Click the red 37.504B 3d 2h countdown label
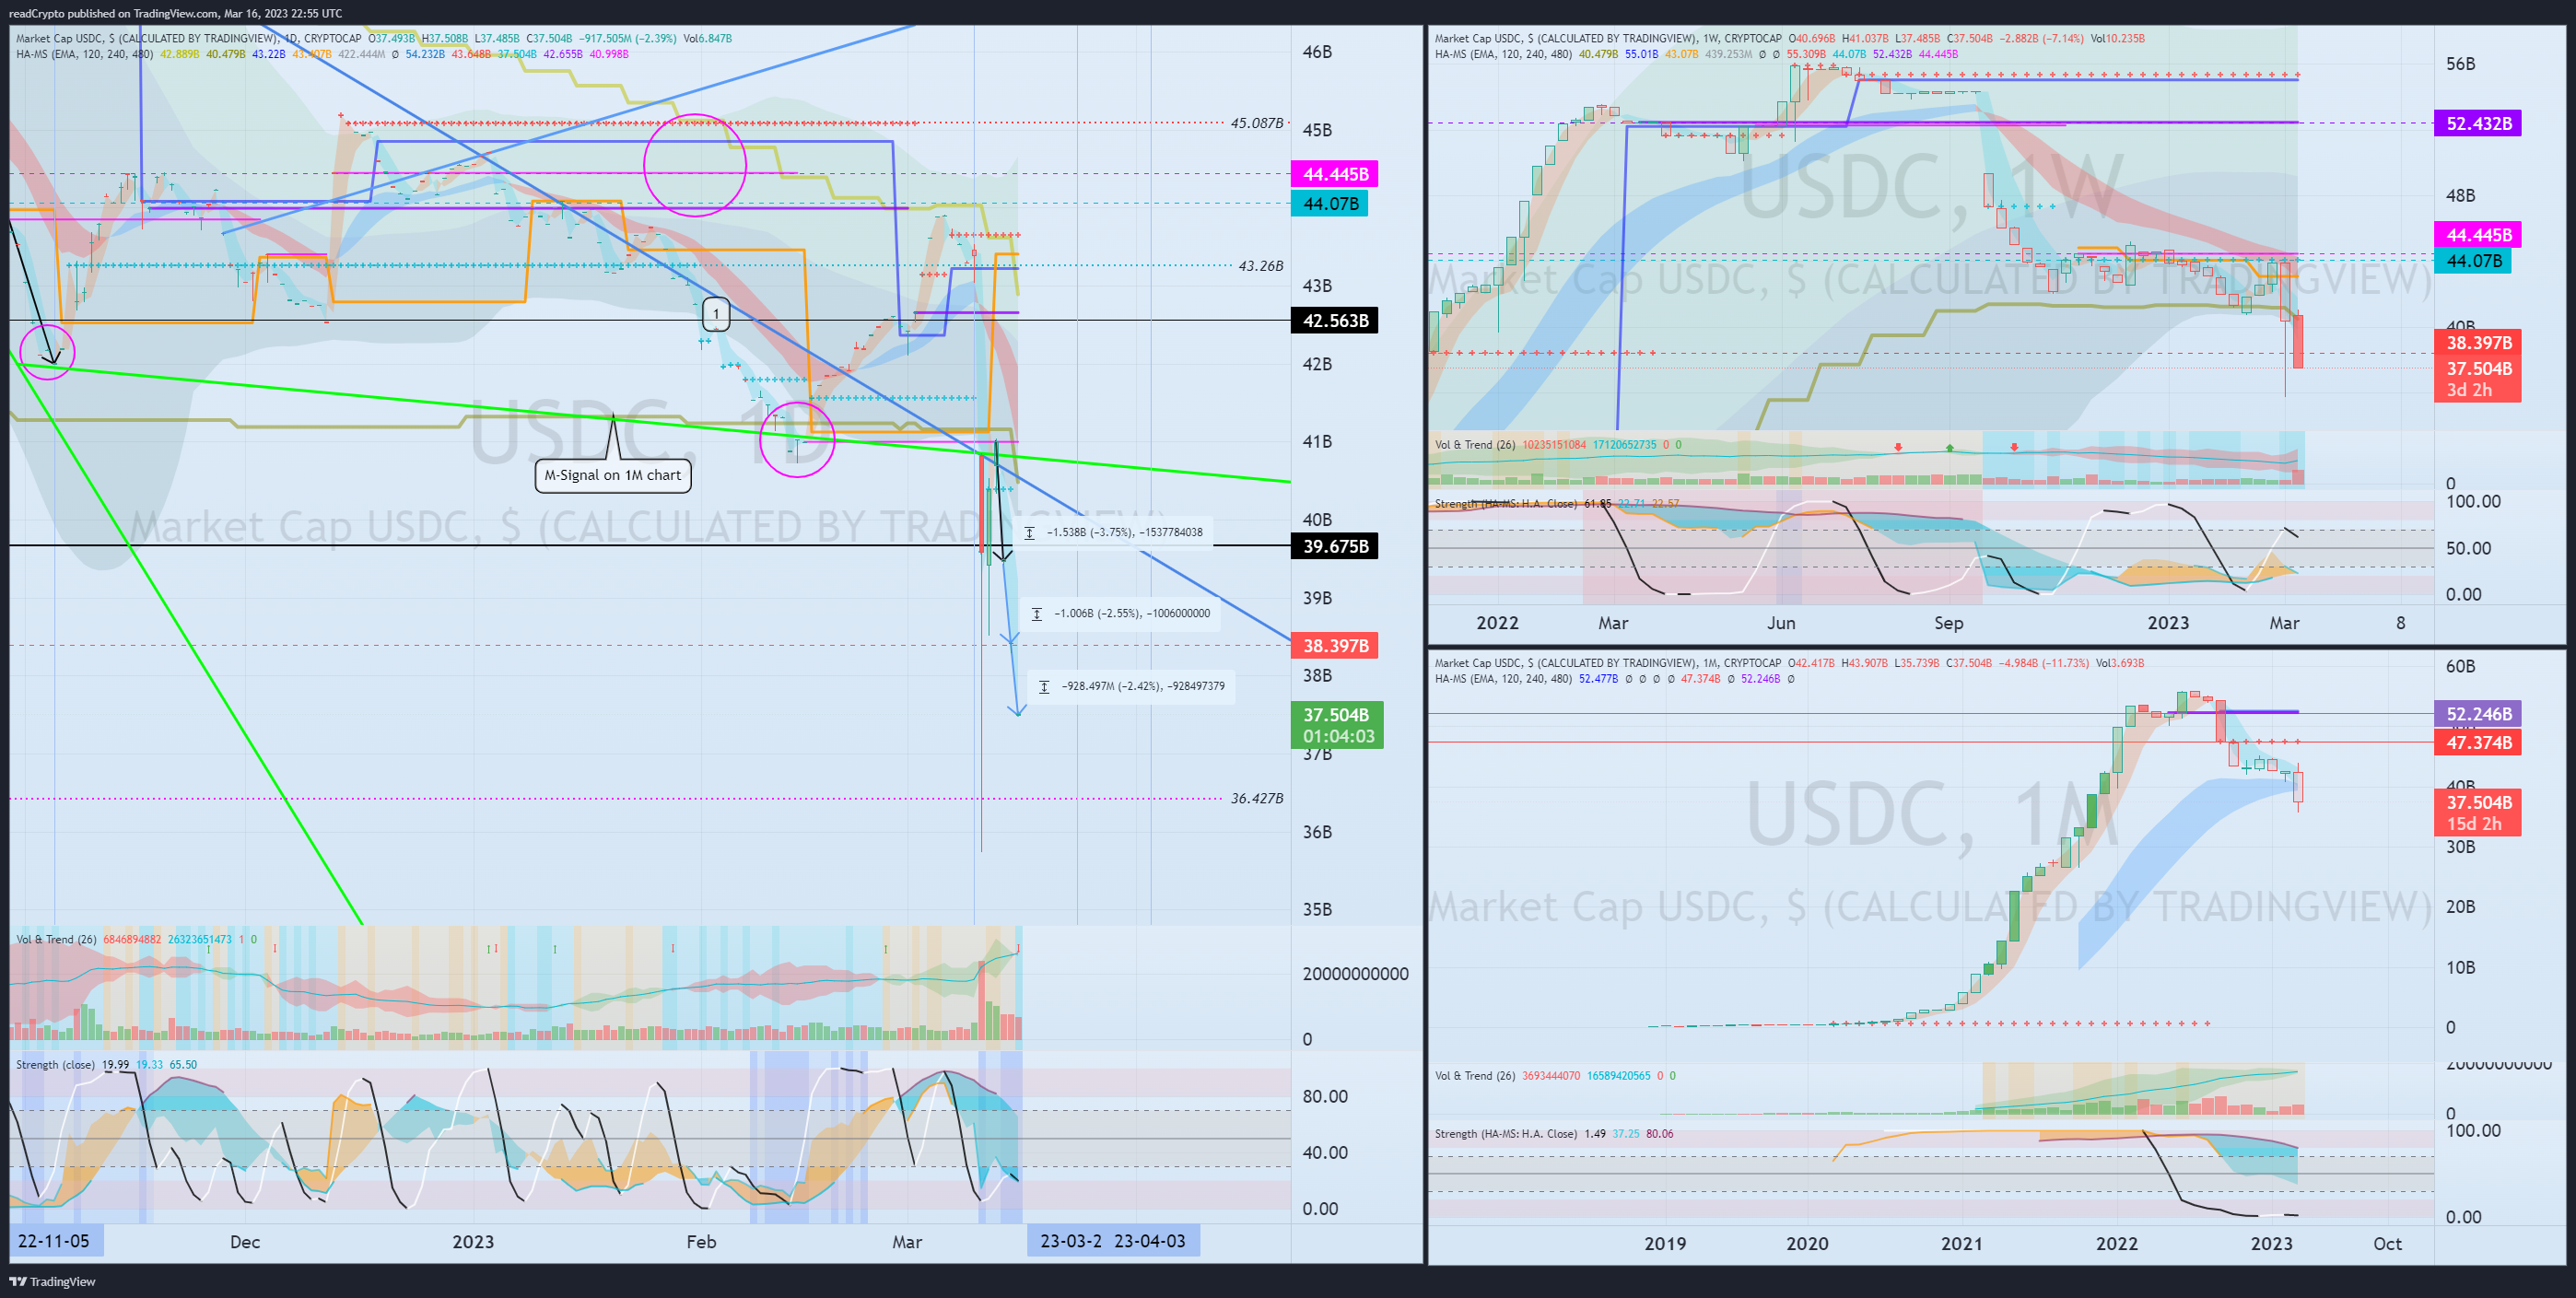The width and height of the screenshot is (2576, 1298). click(2478, 379)
